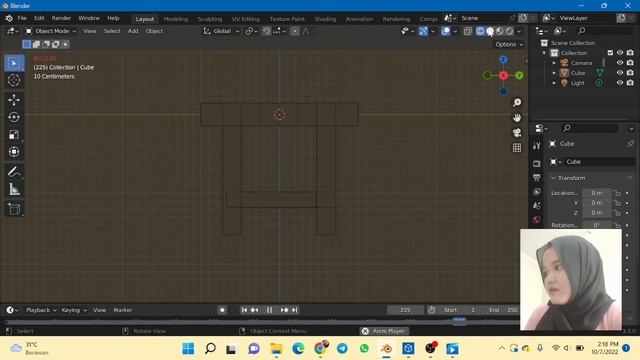Pause the animation playback
This screenshot has width=640, height=360.
pos(269,310)
